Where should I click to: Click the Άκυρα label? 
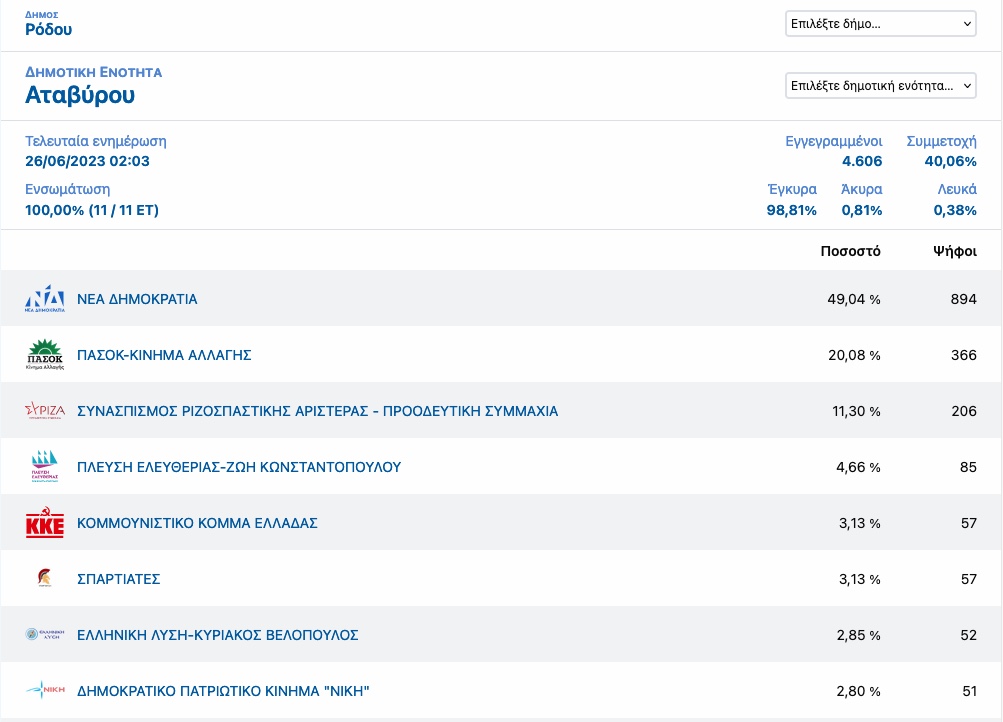pyautogui.click(x=861, y=189)
